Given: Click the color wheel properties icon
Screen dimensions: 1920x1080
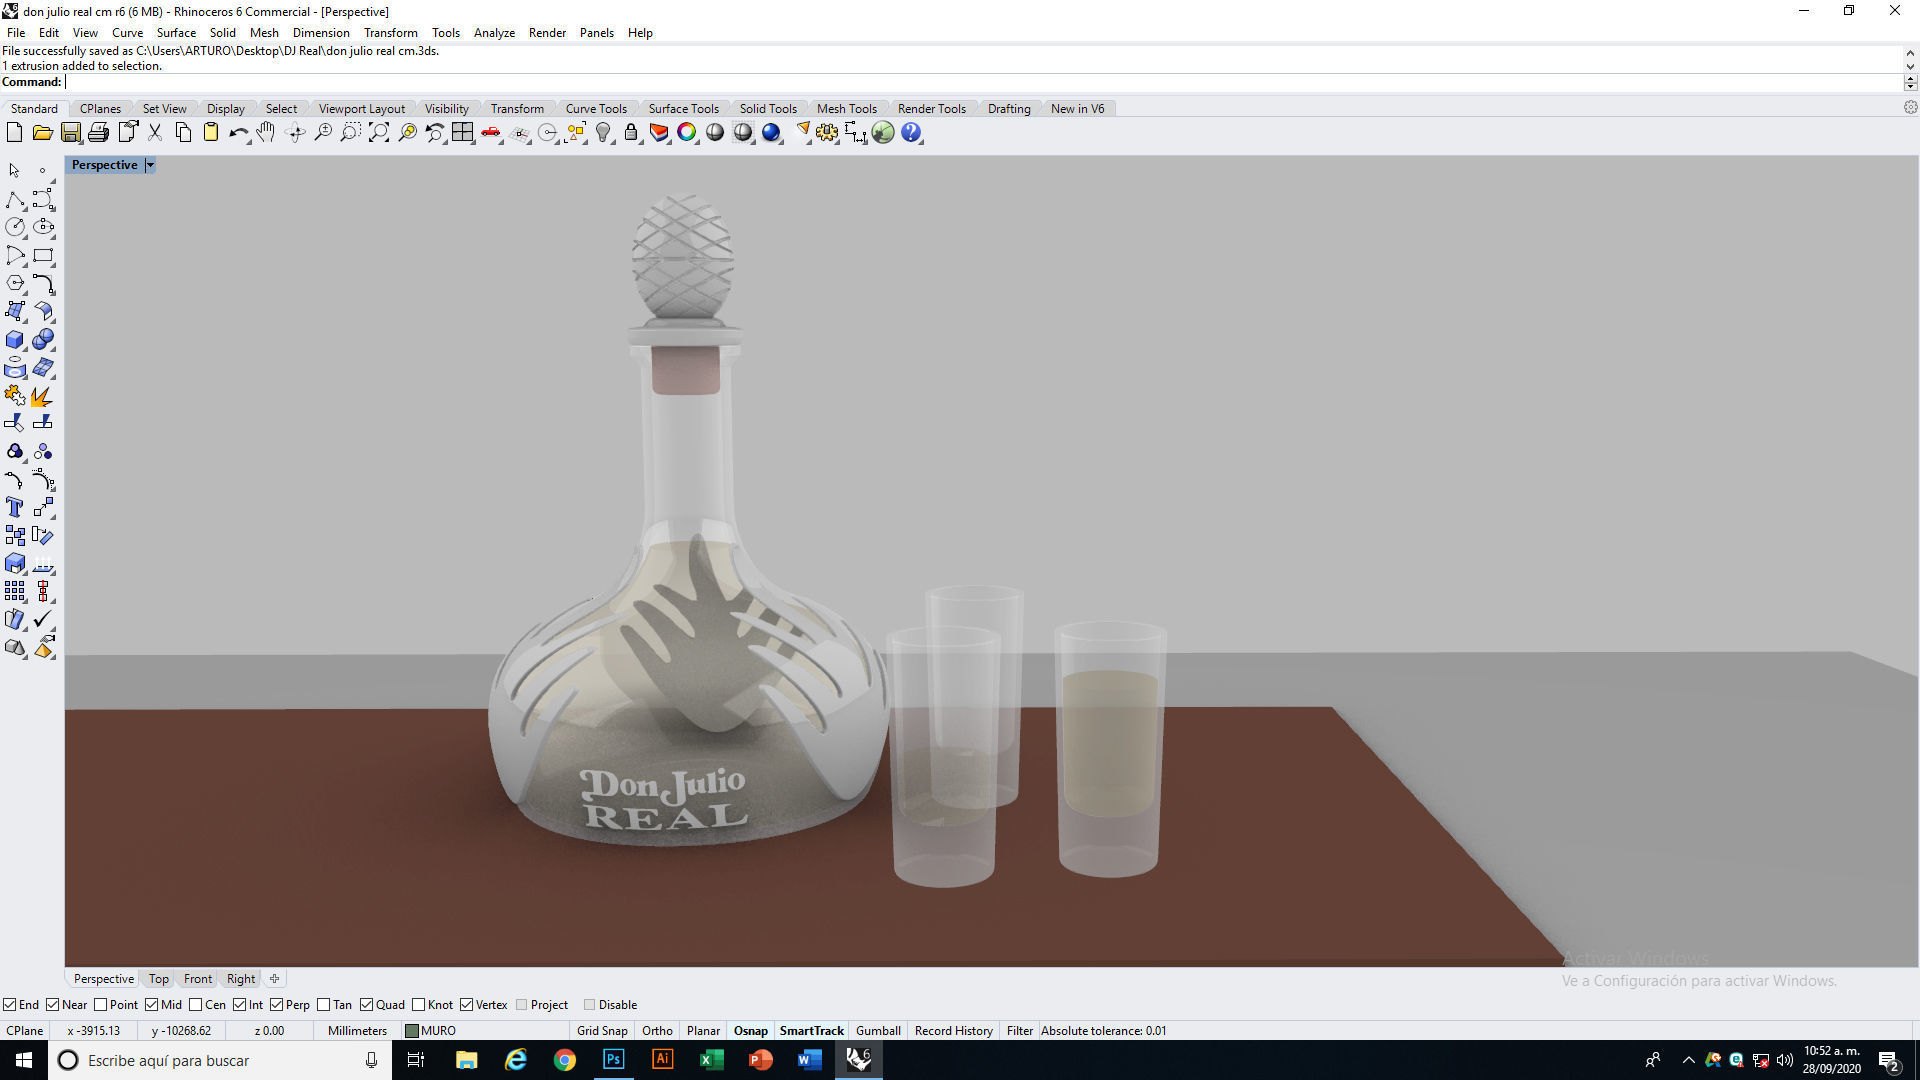Looking at the screenshot, I should coord(687,132).
